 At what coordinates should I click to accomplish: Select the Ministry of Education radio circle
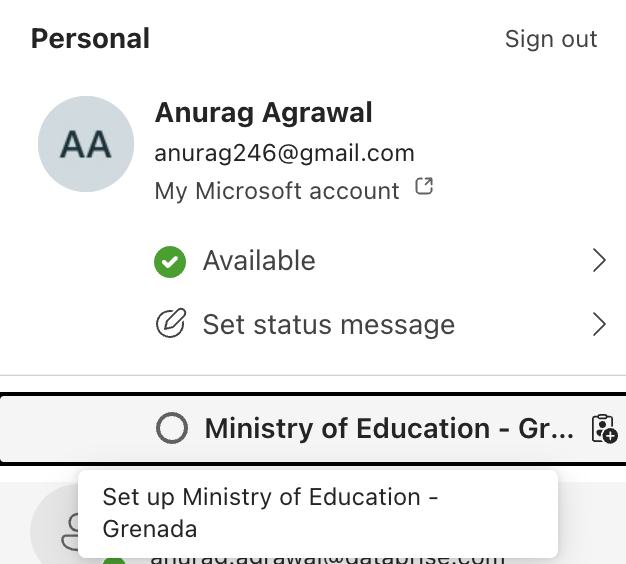point(172,429)
